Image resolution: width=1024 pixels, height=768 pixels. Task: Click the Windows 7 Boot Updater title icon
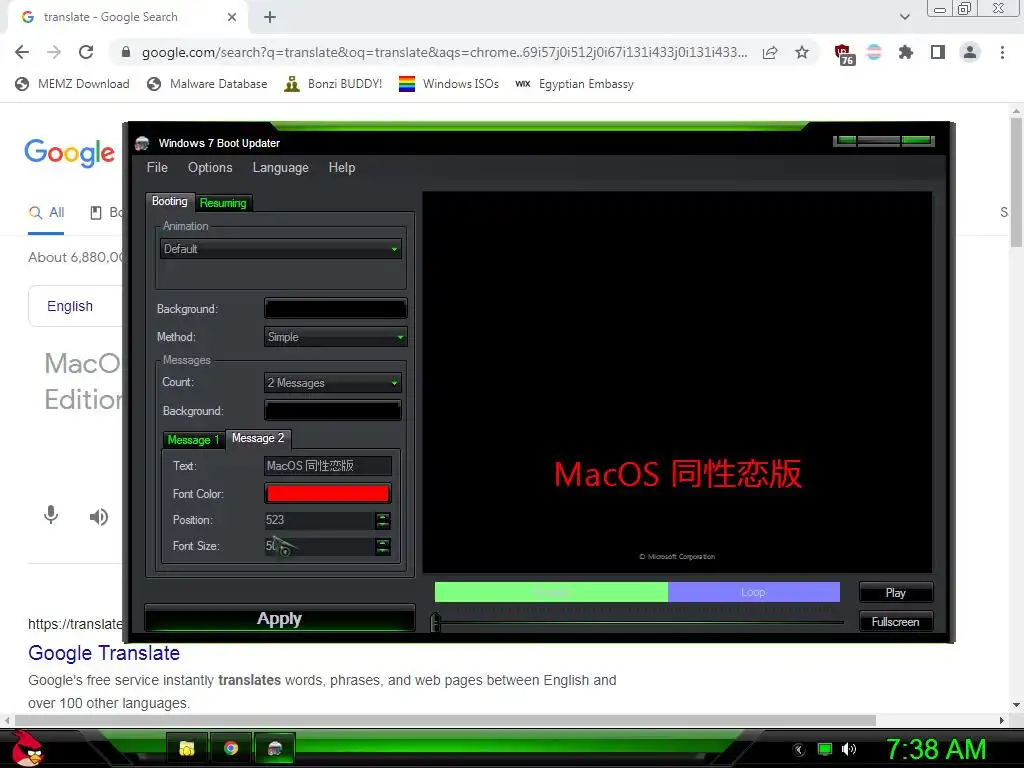pyautogui.click(x=142, y=143)
